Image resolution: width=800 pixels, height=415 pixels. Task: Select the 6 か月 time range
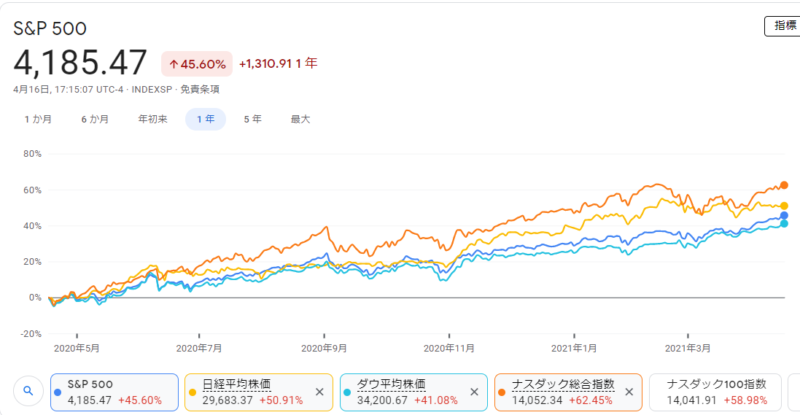tap(95, 119)
